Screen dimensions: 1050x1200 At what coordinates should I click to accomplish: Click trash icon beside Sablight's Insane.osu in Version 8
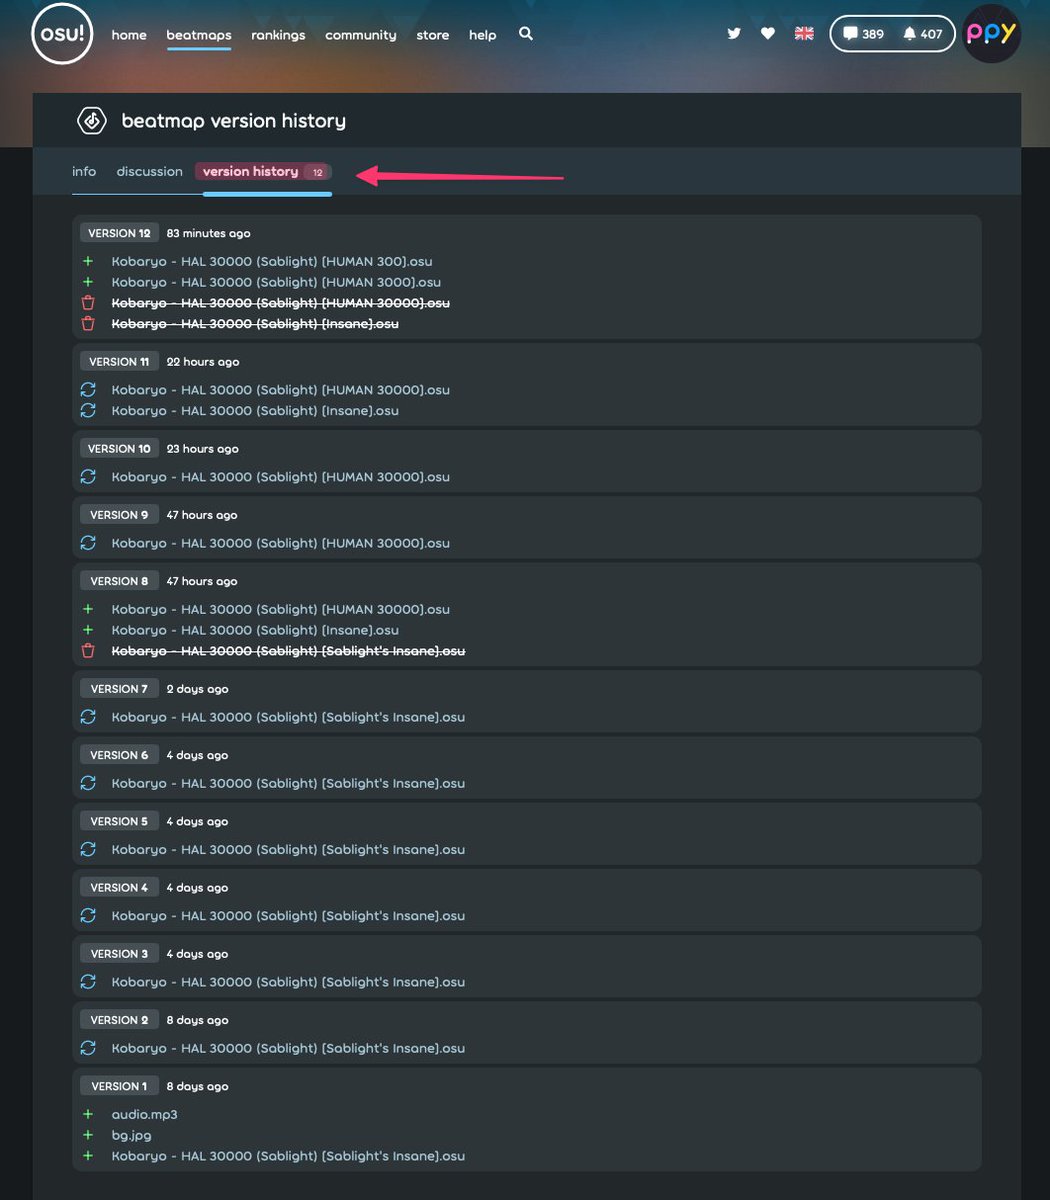pyautogui.click(x=88, y=651)
